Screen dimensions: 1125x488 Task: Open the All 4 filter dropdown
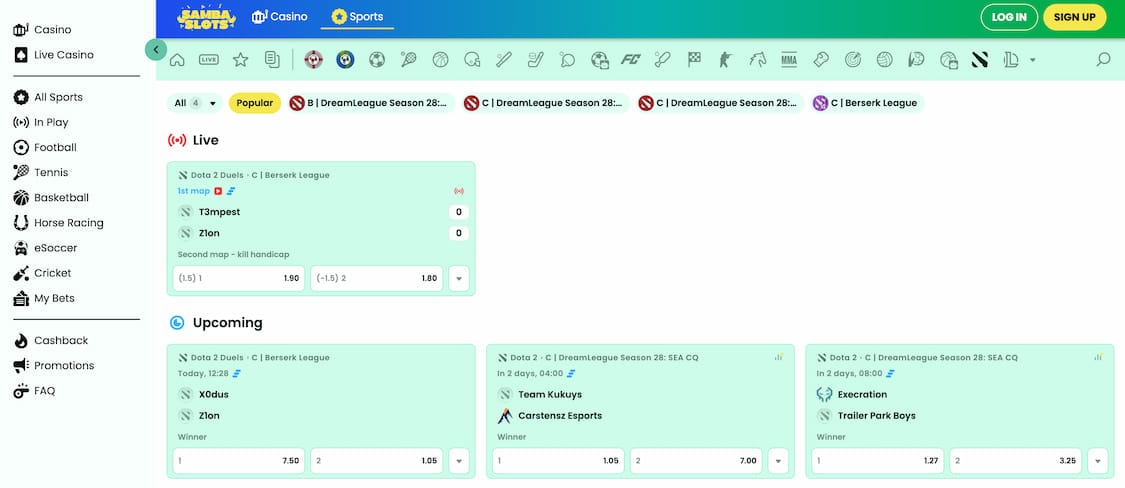pyautogui.click(x=194, y=103)
